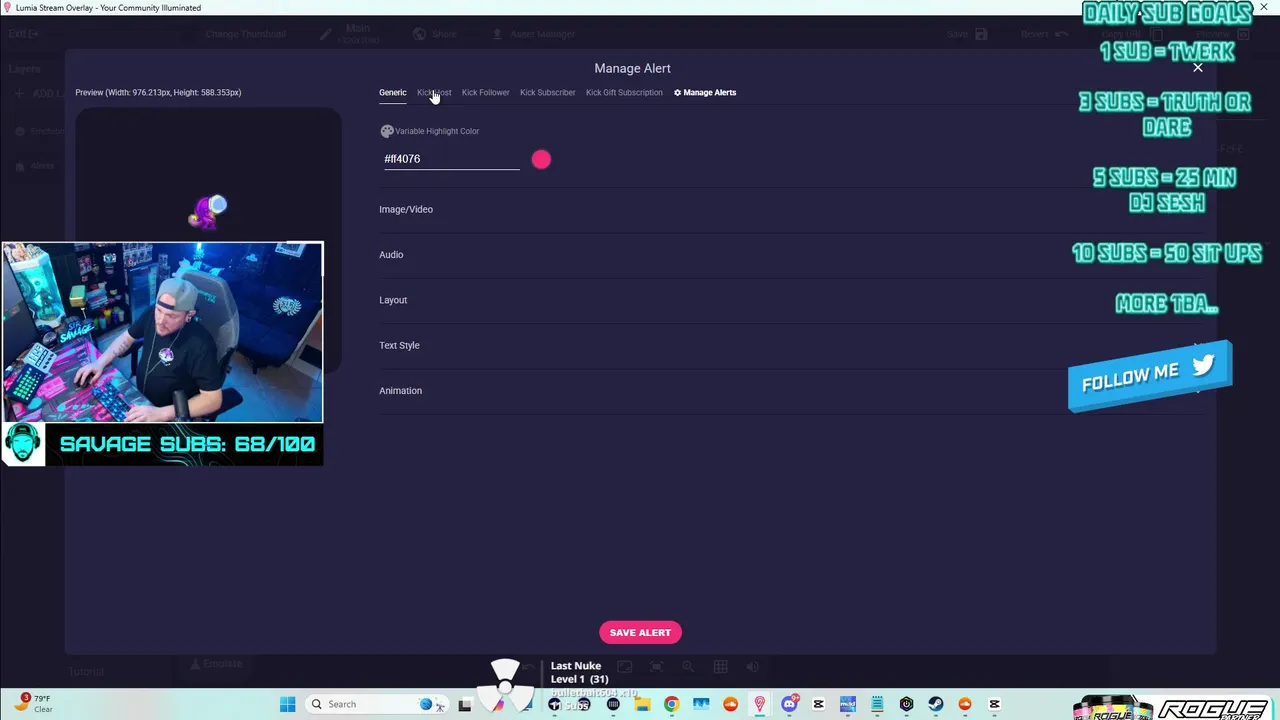1280x720 pixels.
Task: Expand the Text Style section
Action: coord(790,345)
